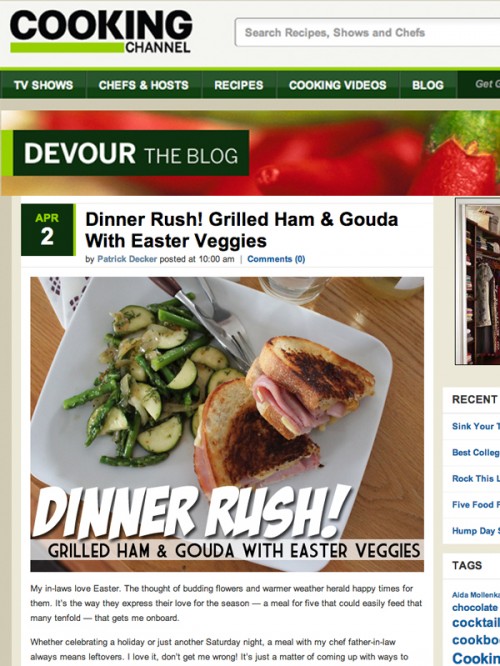This screenshot has width=500, height=666.
Task: Open the Hump Day recent post
Action: click(x=473, y=531)
